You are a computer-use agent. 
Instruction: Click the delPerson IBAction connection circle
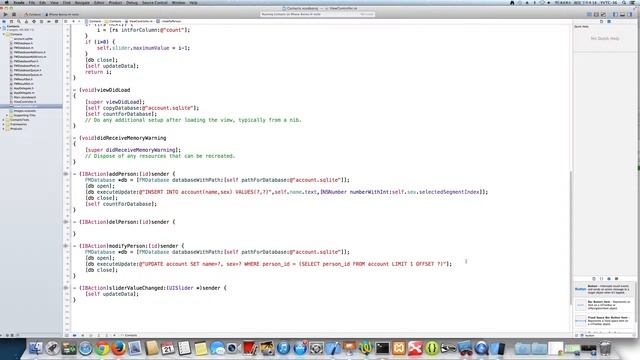[66, 222]
